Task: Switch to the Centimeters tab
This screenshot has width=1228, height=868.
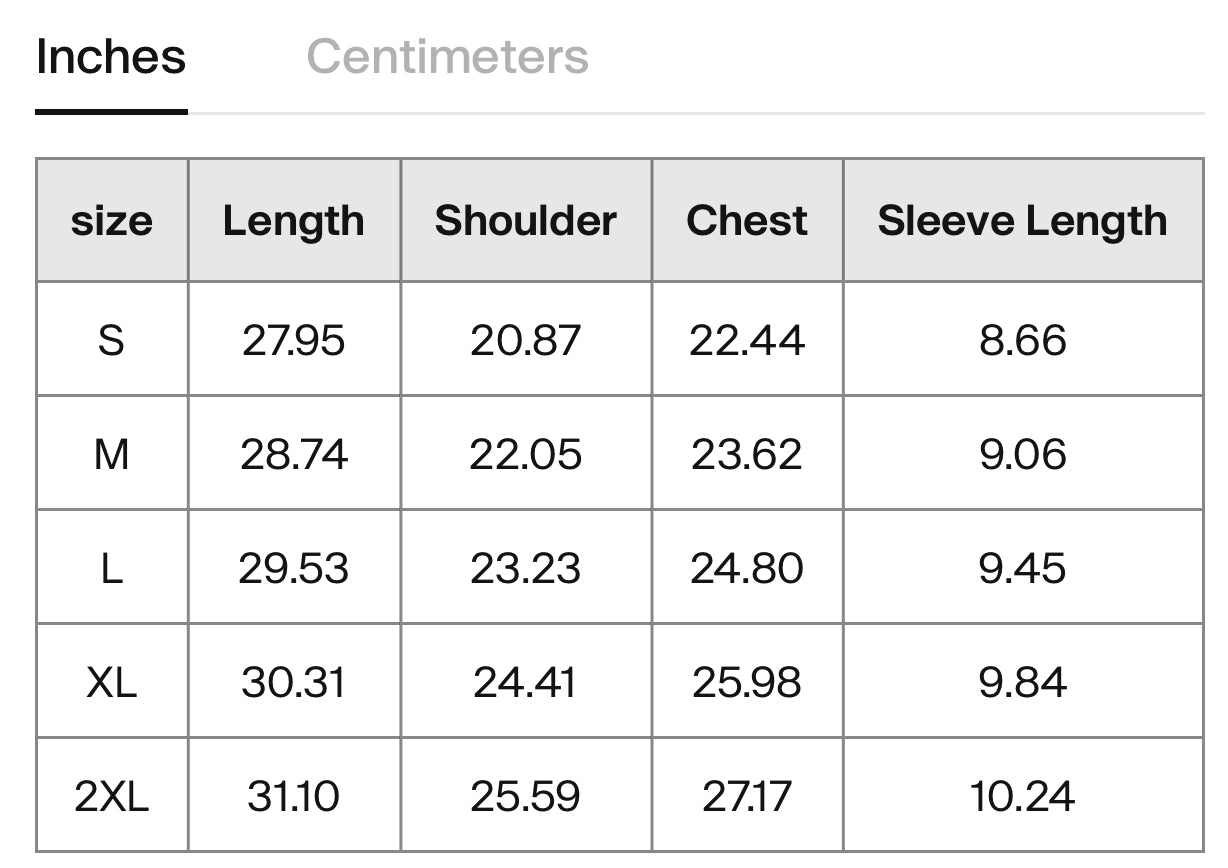Action: point(447,56)
